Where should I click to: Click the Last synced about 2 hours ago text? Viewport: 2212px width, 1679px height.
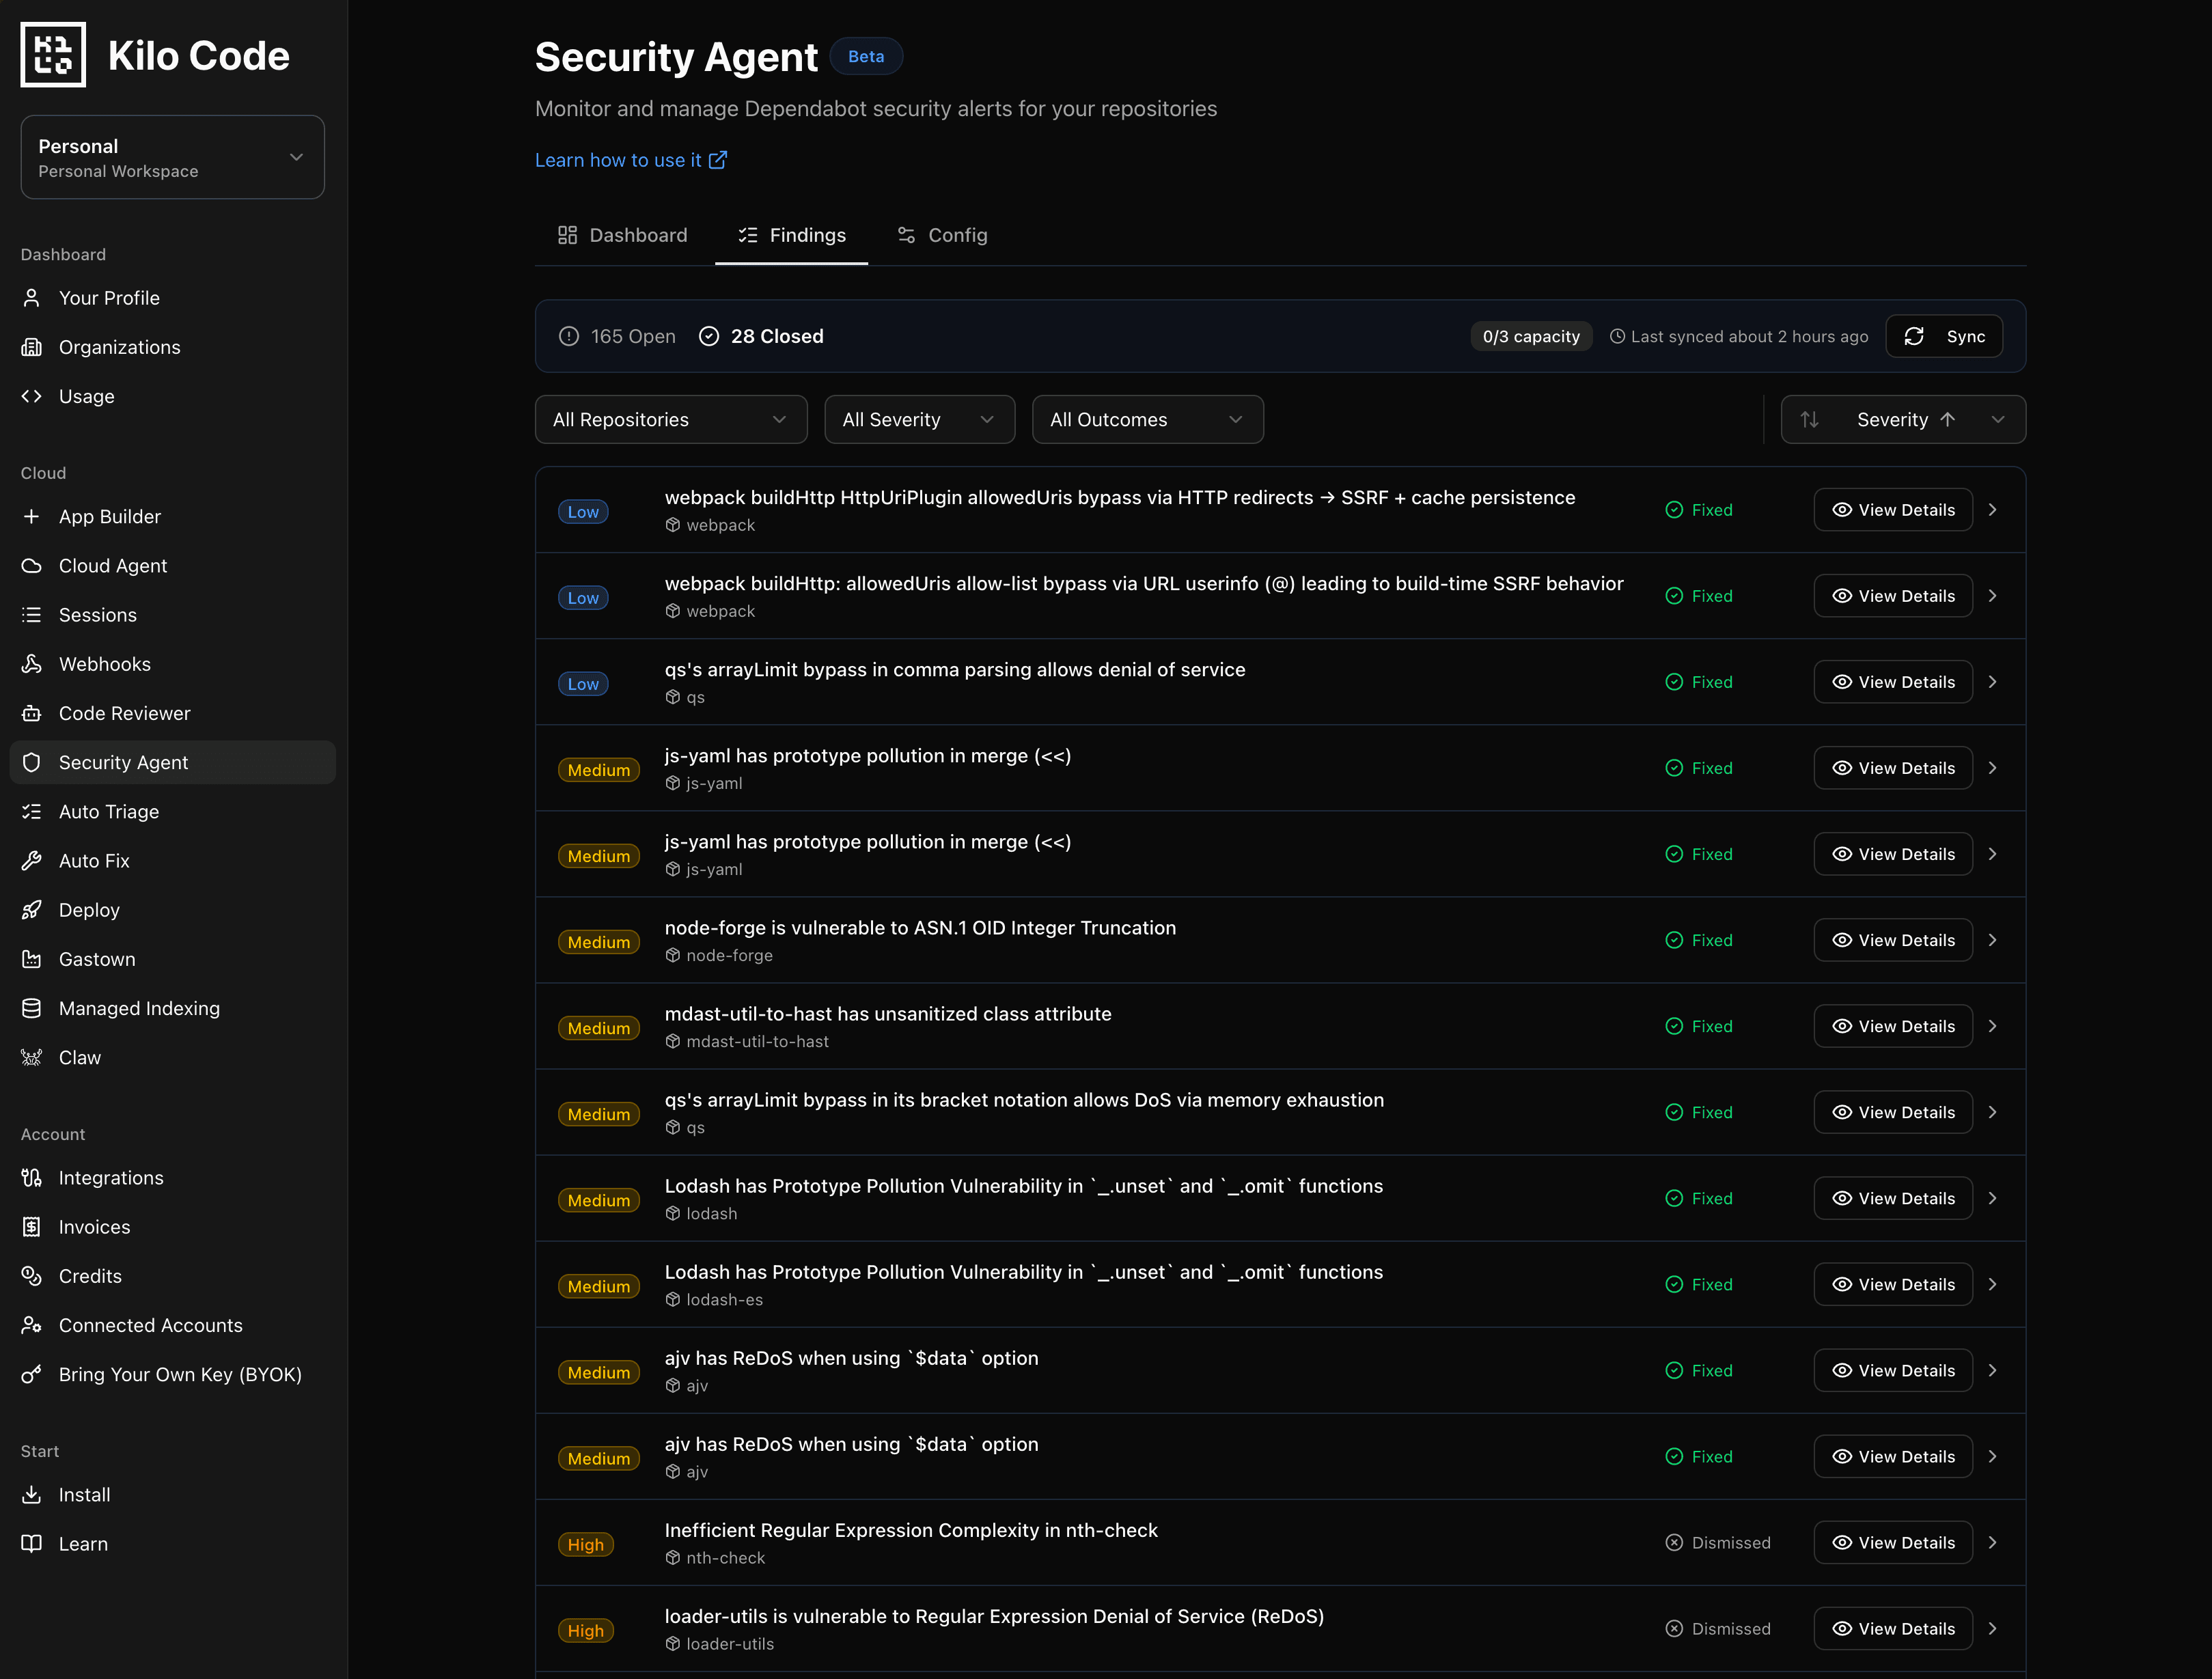[x=1739, y=337]
